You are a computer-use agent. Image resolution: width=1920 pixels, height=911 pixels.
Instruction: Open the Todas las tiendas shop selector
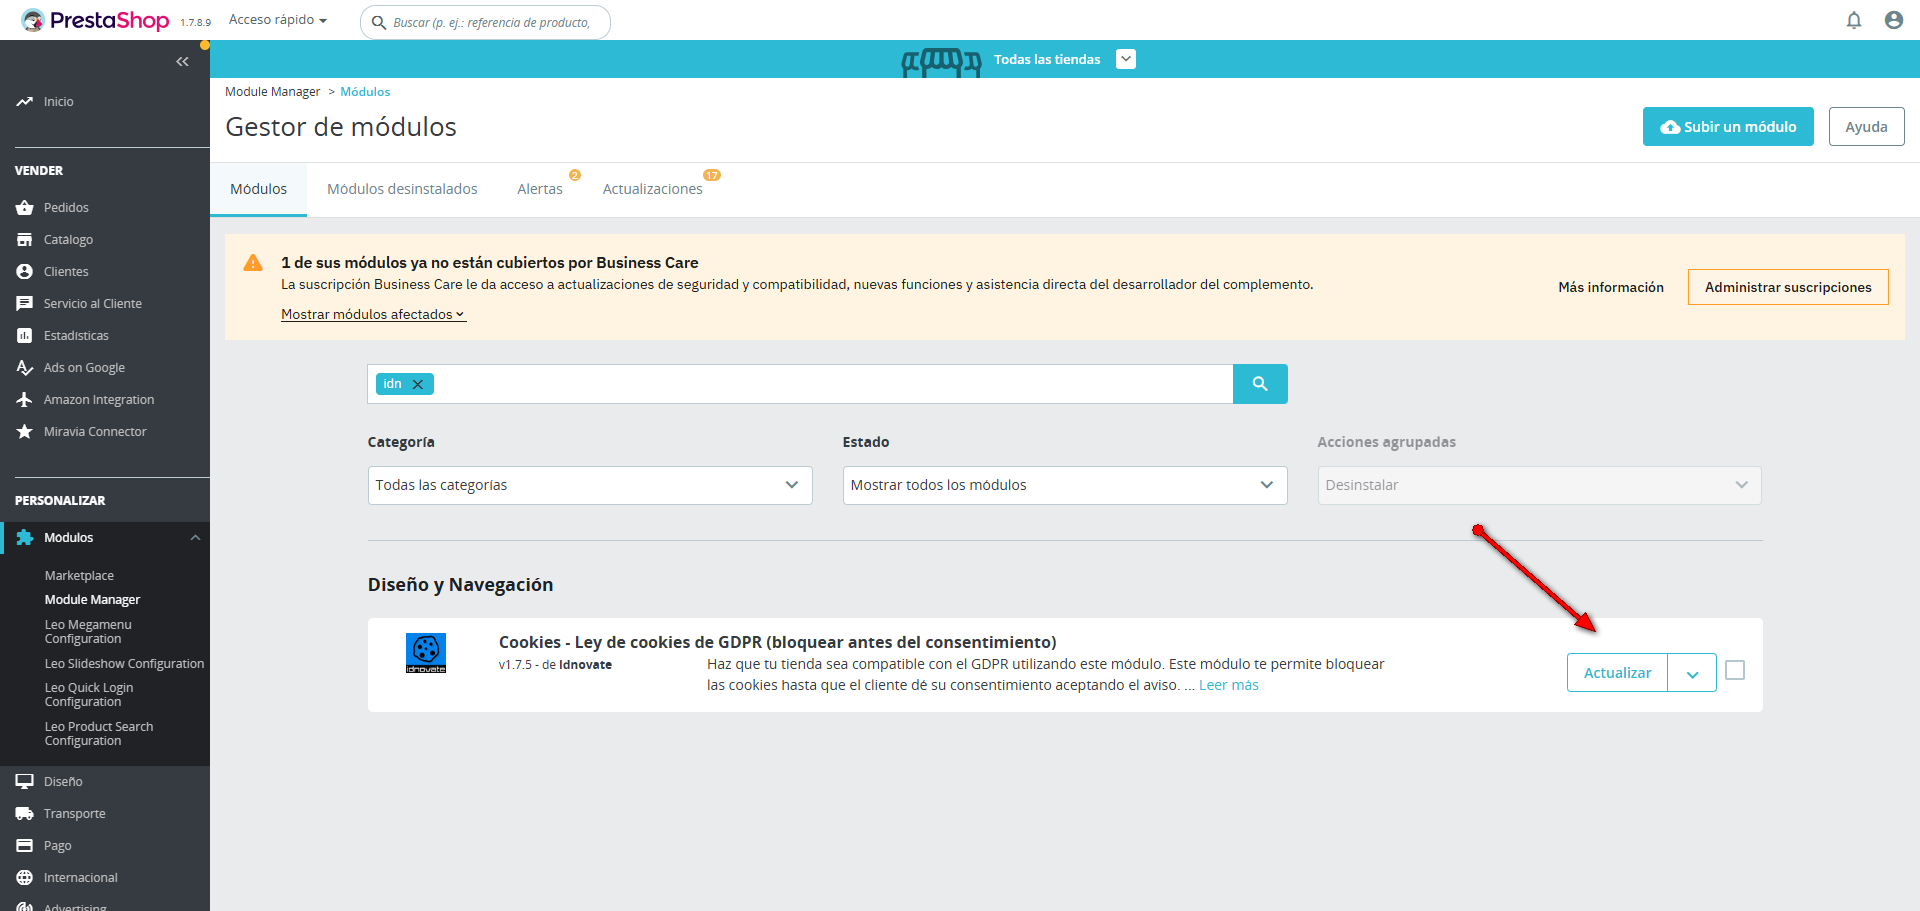click(1126, 59)
